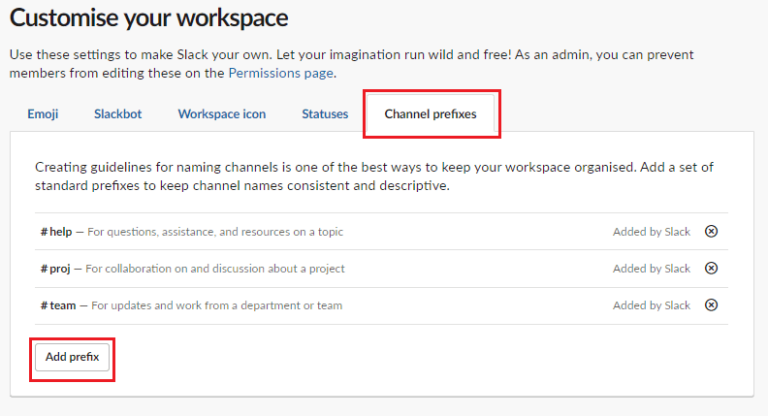
Task: Click the Channel prefixes tab
Action: (x=430, y=114)
